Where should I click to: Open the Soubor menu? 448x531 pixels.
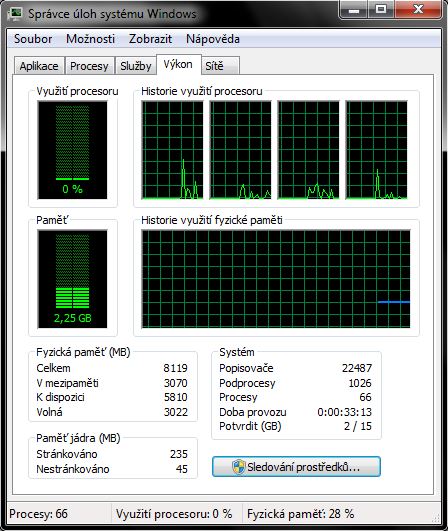(33, 39)
